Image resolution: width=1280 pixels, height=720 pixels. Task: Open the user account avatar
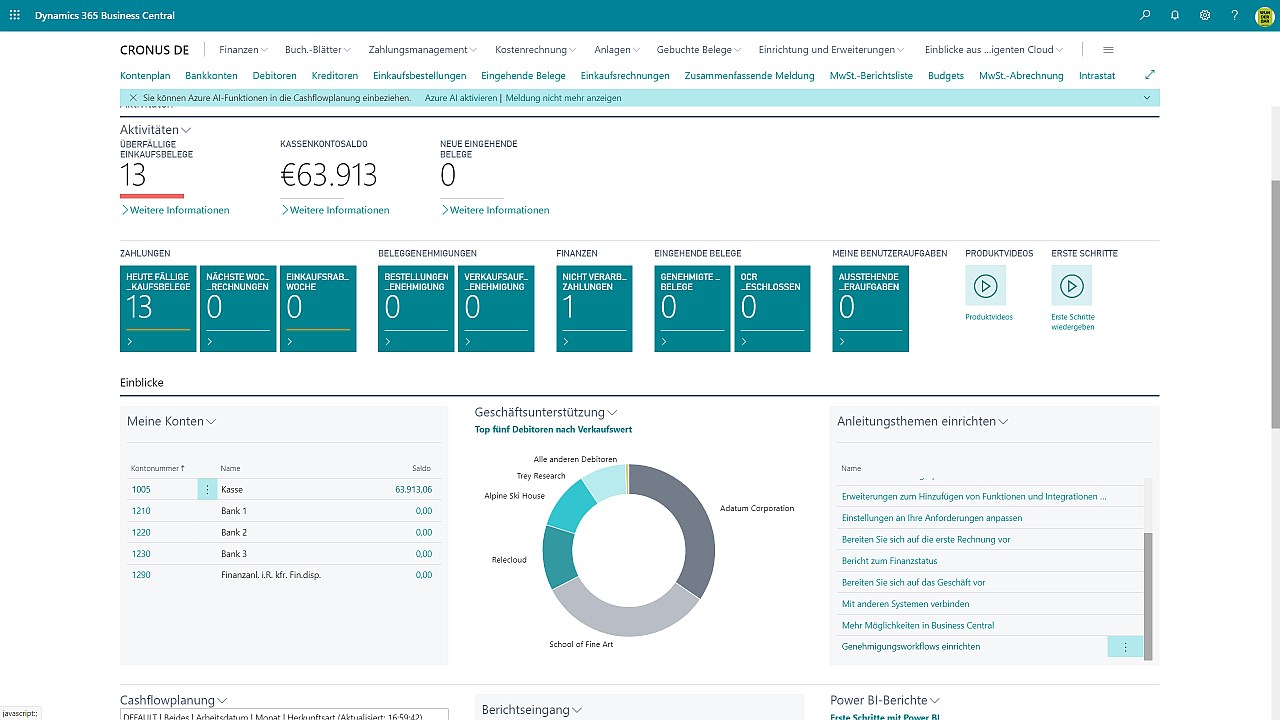[x=1265, y=15]
